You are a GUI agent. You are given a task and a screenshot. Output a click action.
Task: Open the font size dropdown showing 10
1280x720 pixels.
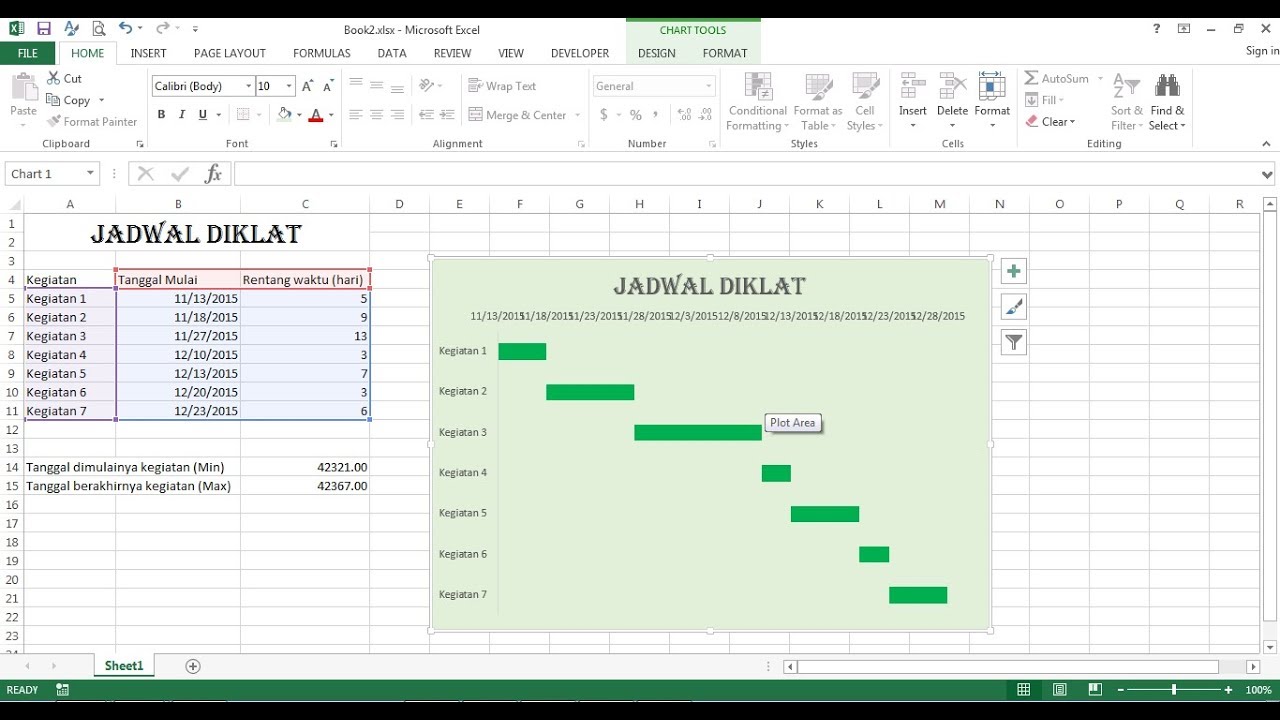click(289, 87)
